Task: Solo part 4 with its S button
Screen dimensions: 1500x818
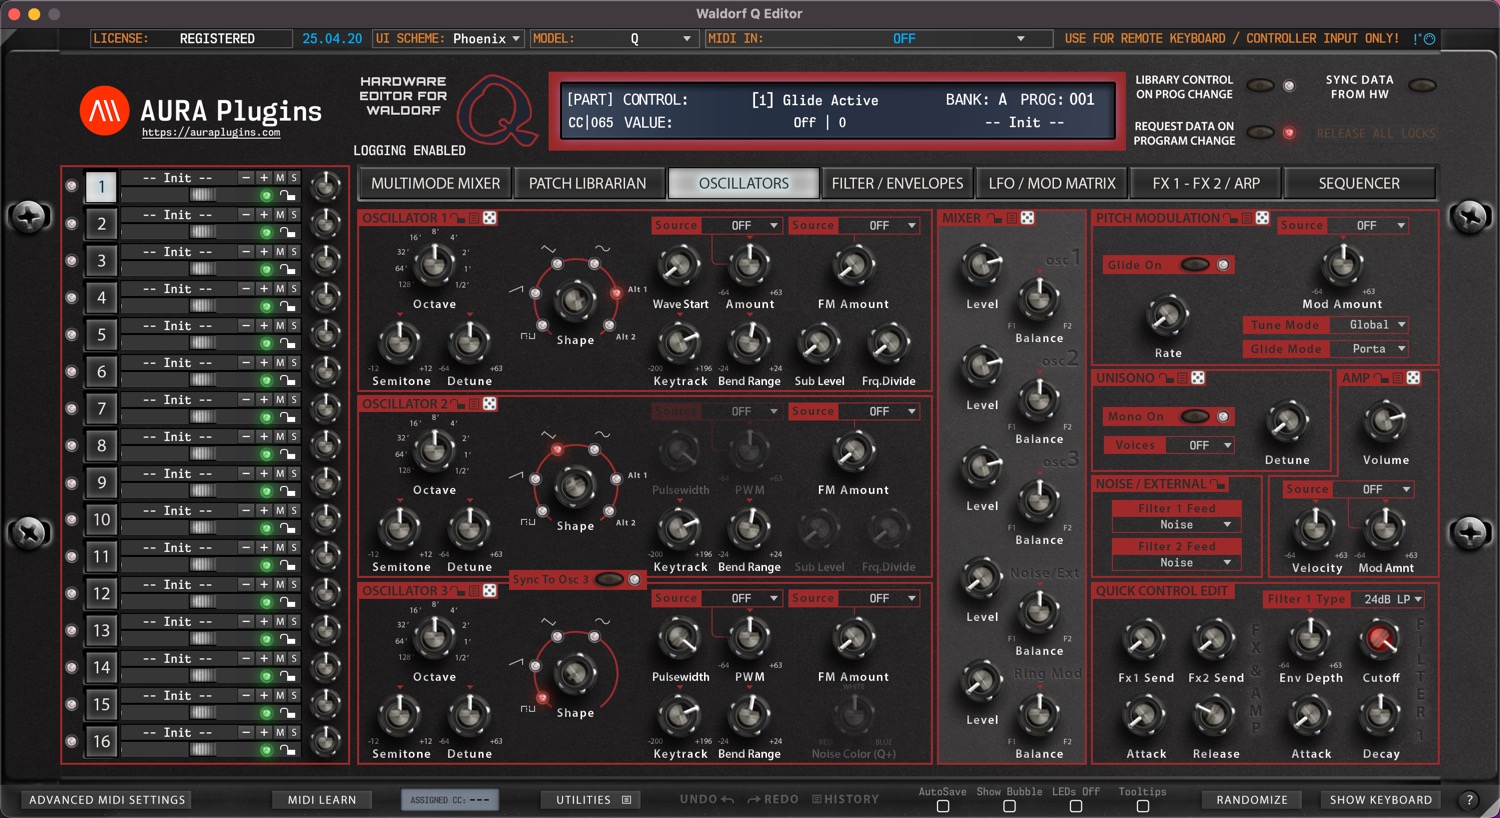Action: pos(293,289)
